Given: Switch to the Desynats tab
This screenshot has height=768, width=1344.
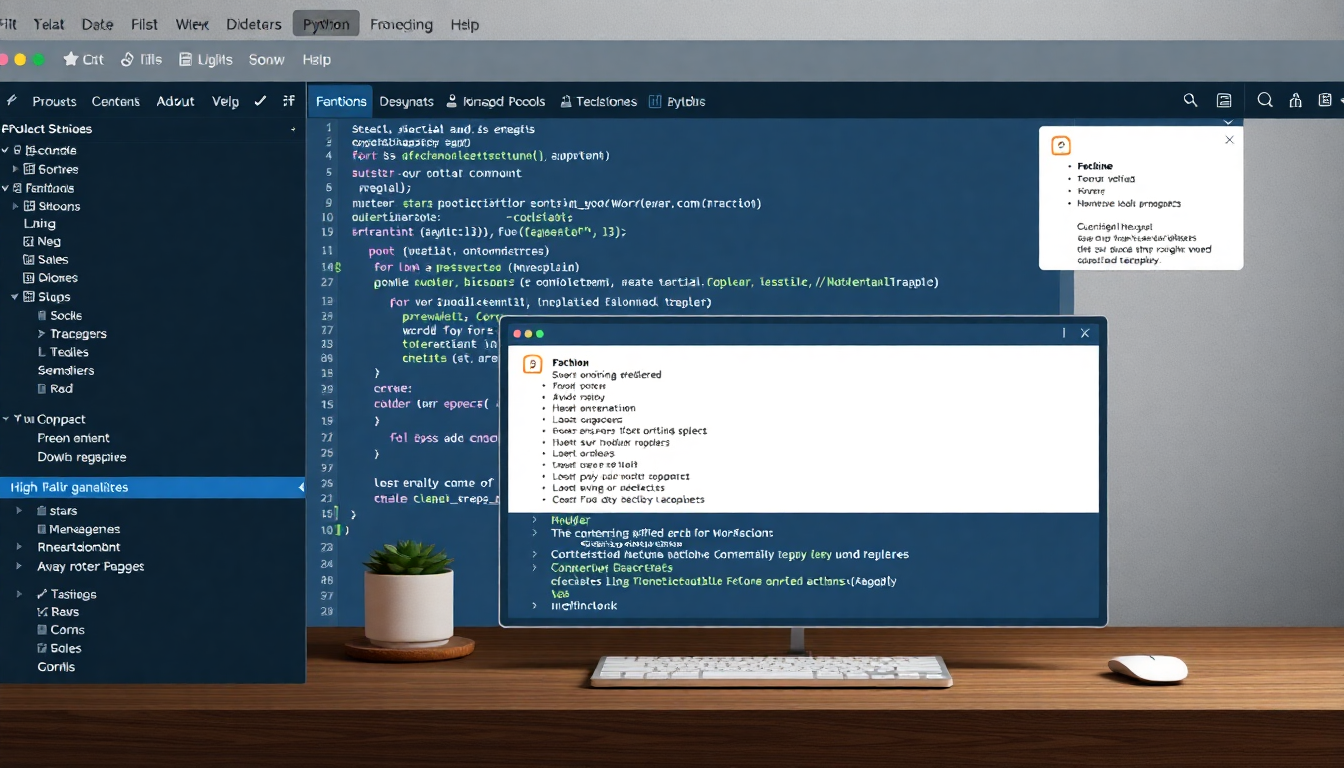Looking at the screenshot, I should (x=406, y=102).
